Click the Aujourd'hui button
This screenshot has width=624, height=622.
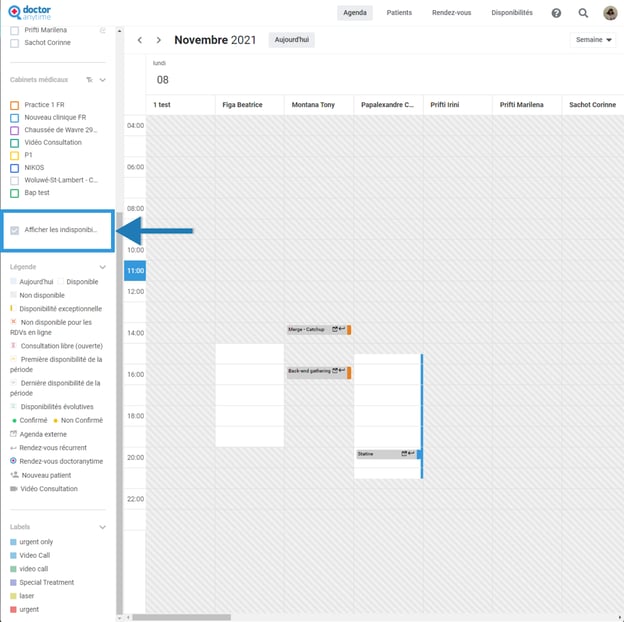point(291,40)
